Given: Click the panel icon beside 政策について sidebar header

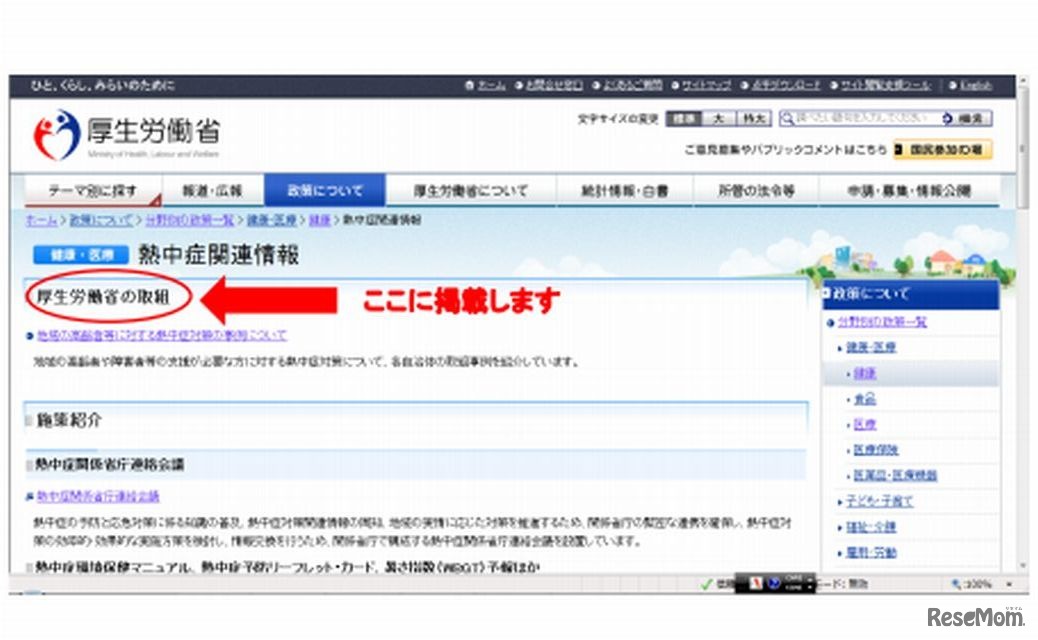Looking at the screenshot, I should tap(828, 294).
